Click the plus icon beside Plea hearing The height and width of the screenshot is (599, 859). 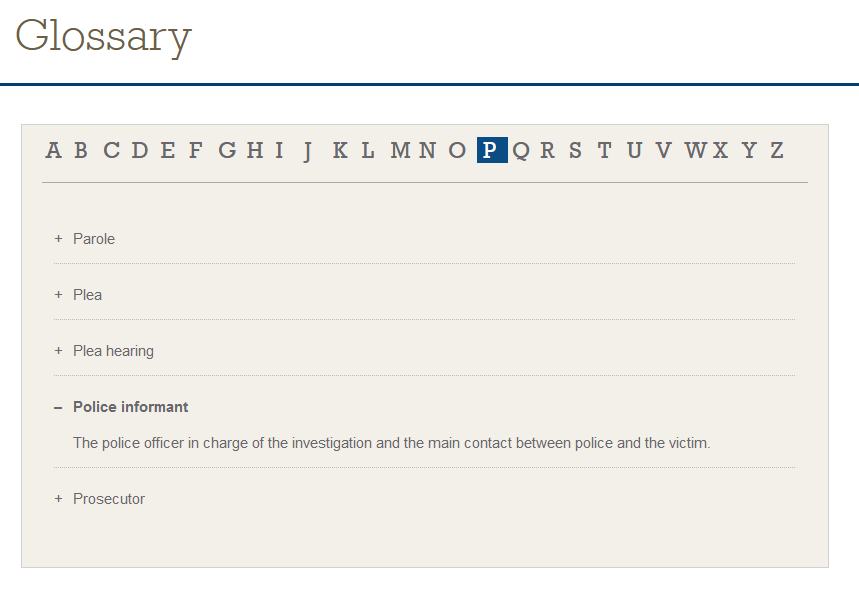point(58,351)
